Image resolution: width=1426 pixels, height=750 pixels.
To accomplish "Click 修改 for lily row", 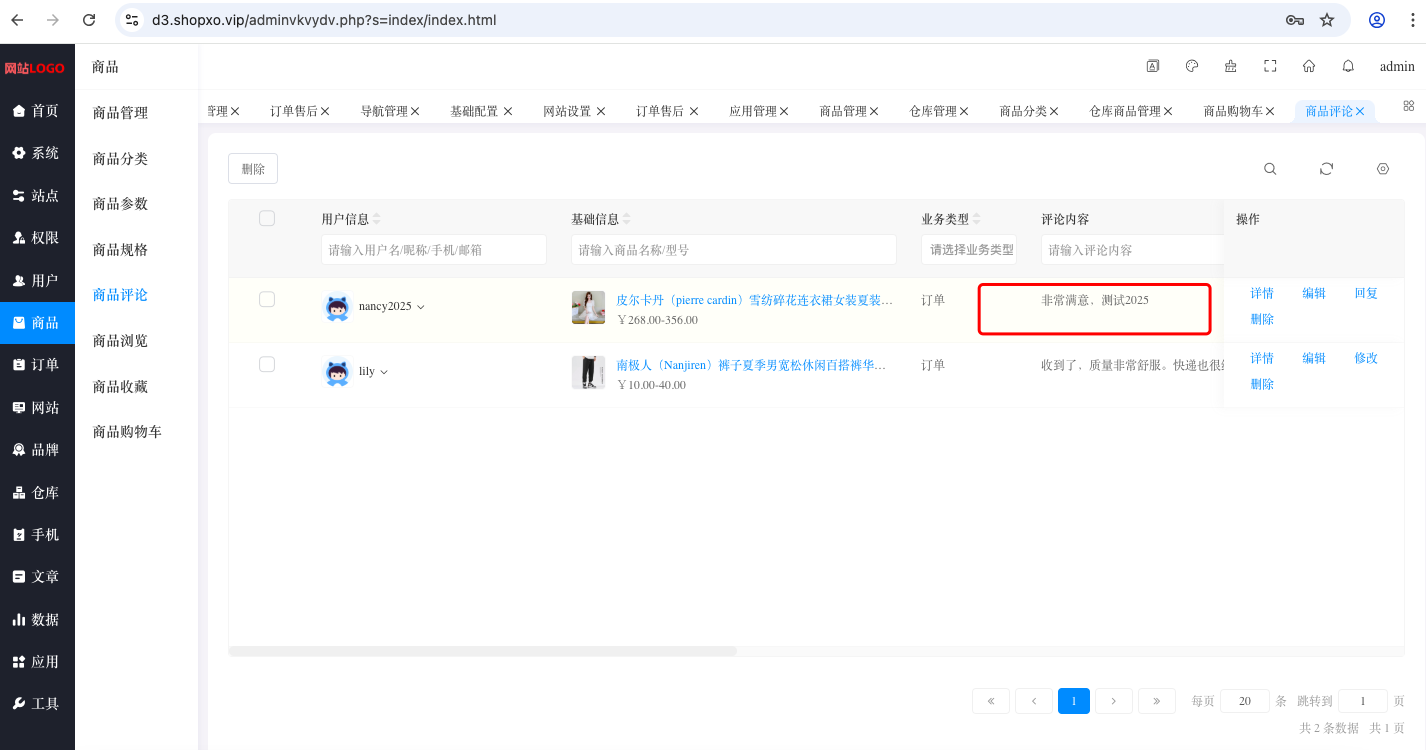I will 1366,358.
